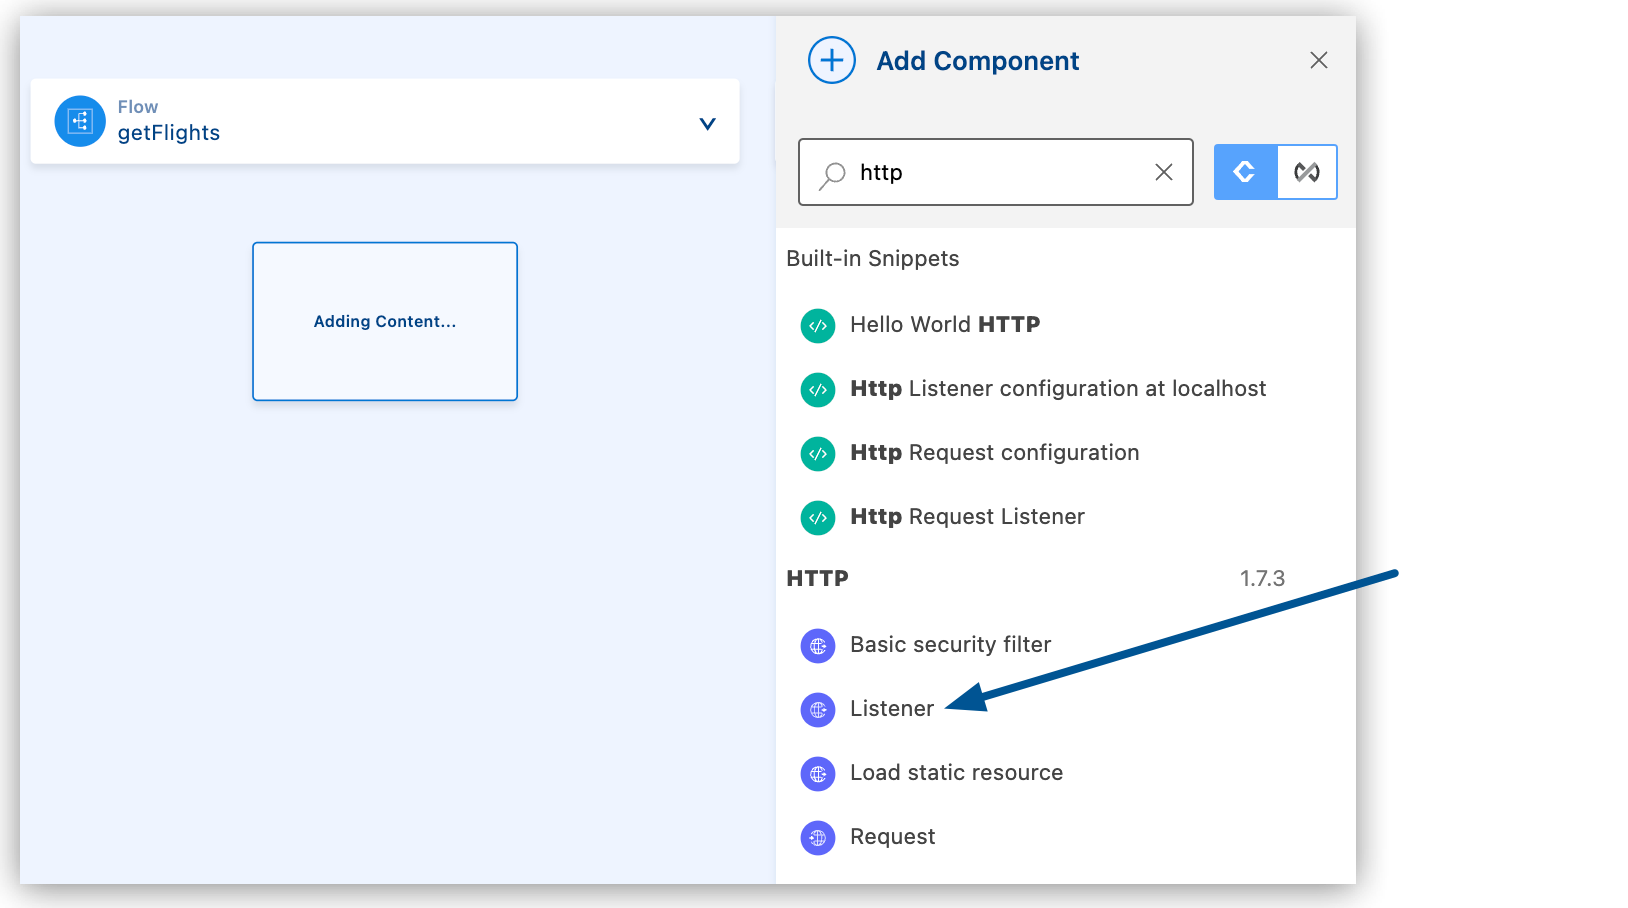1628x908 pixels.
Task: Click the Http Request Listener snippet icon
Action: tap(818, 517)
